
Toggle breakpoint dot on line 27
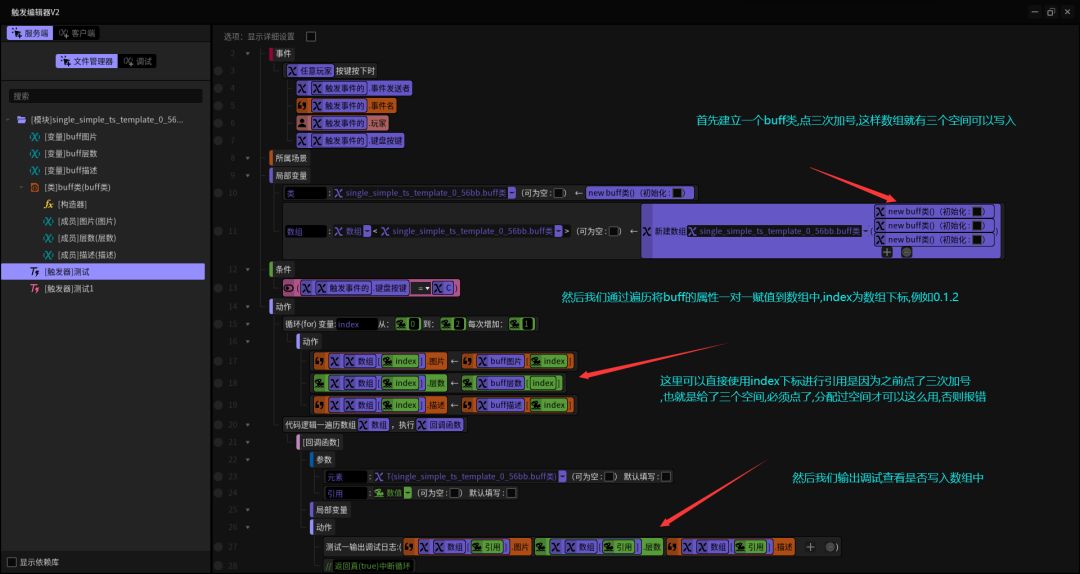pyautogui.click(x=218, y=547)
